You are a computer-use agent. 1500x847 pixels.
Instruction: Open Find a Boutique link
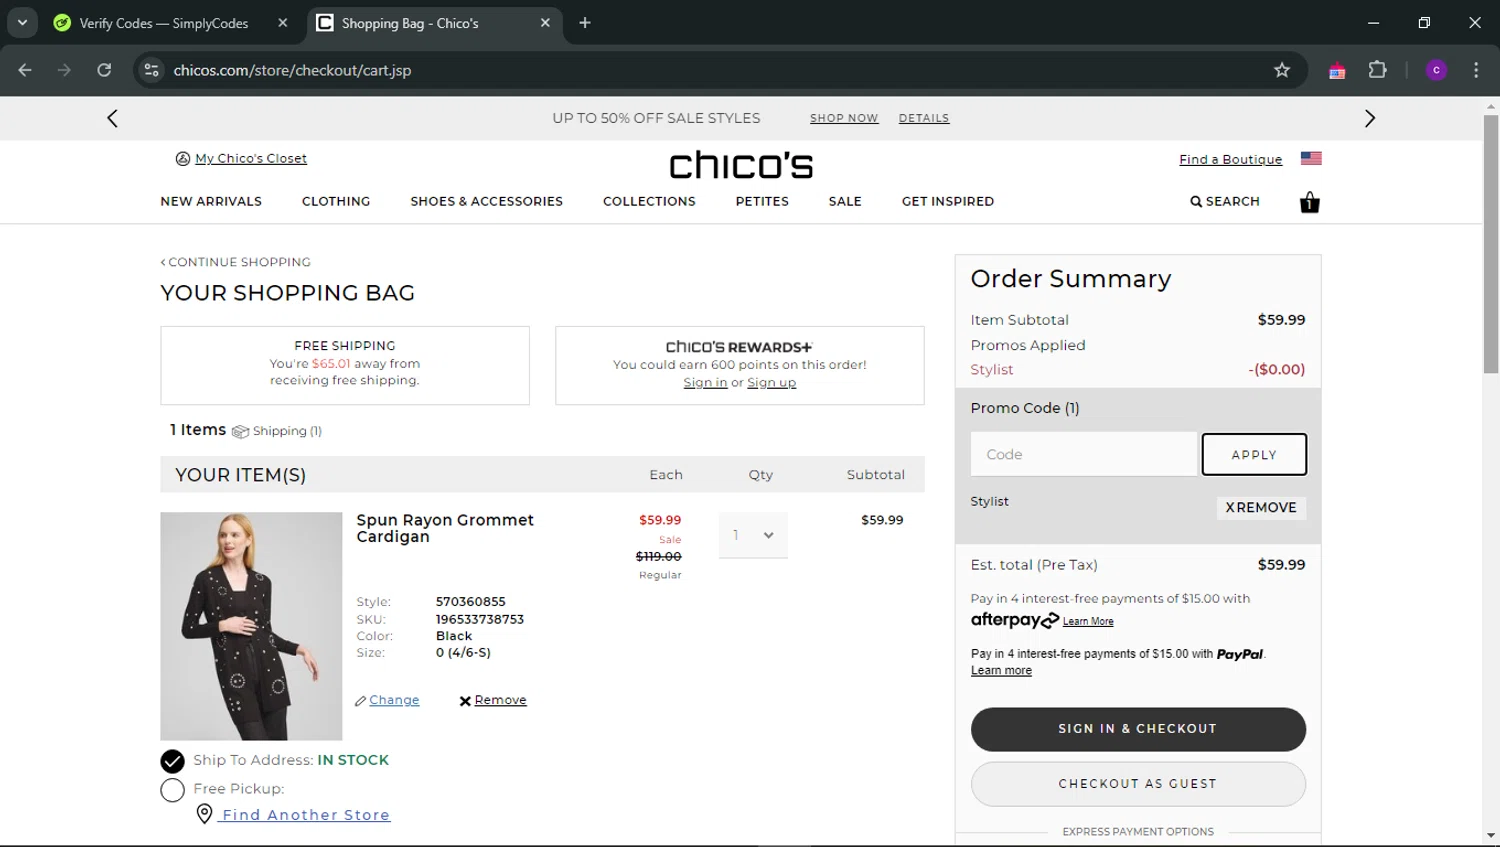pyautogui.click(x=1230, y=159)
